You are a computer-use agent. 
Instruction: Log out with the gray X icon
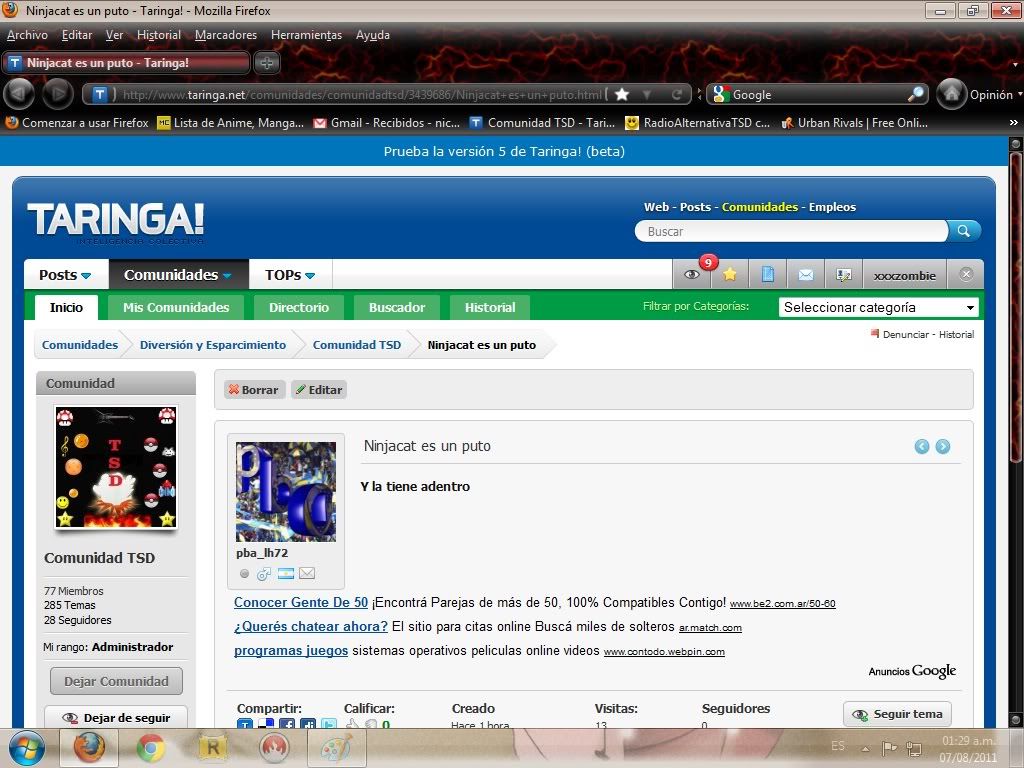point(966,274)
